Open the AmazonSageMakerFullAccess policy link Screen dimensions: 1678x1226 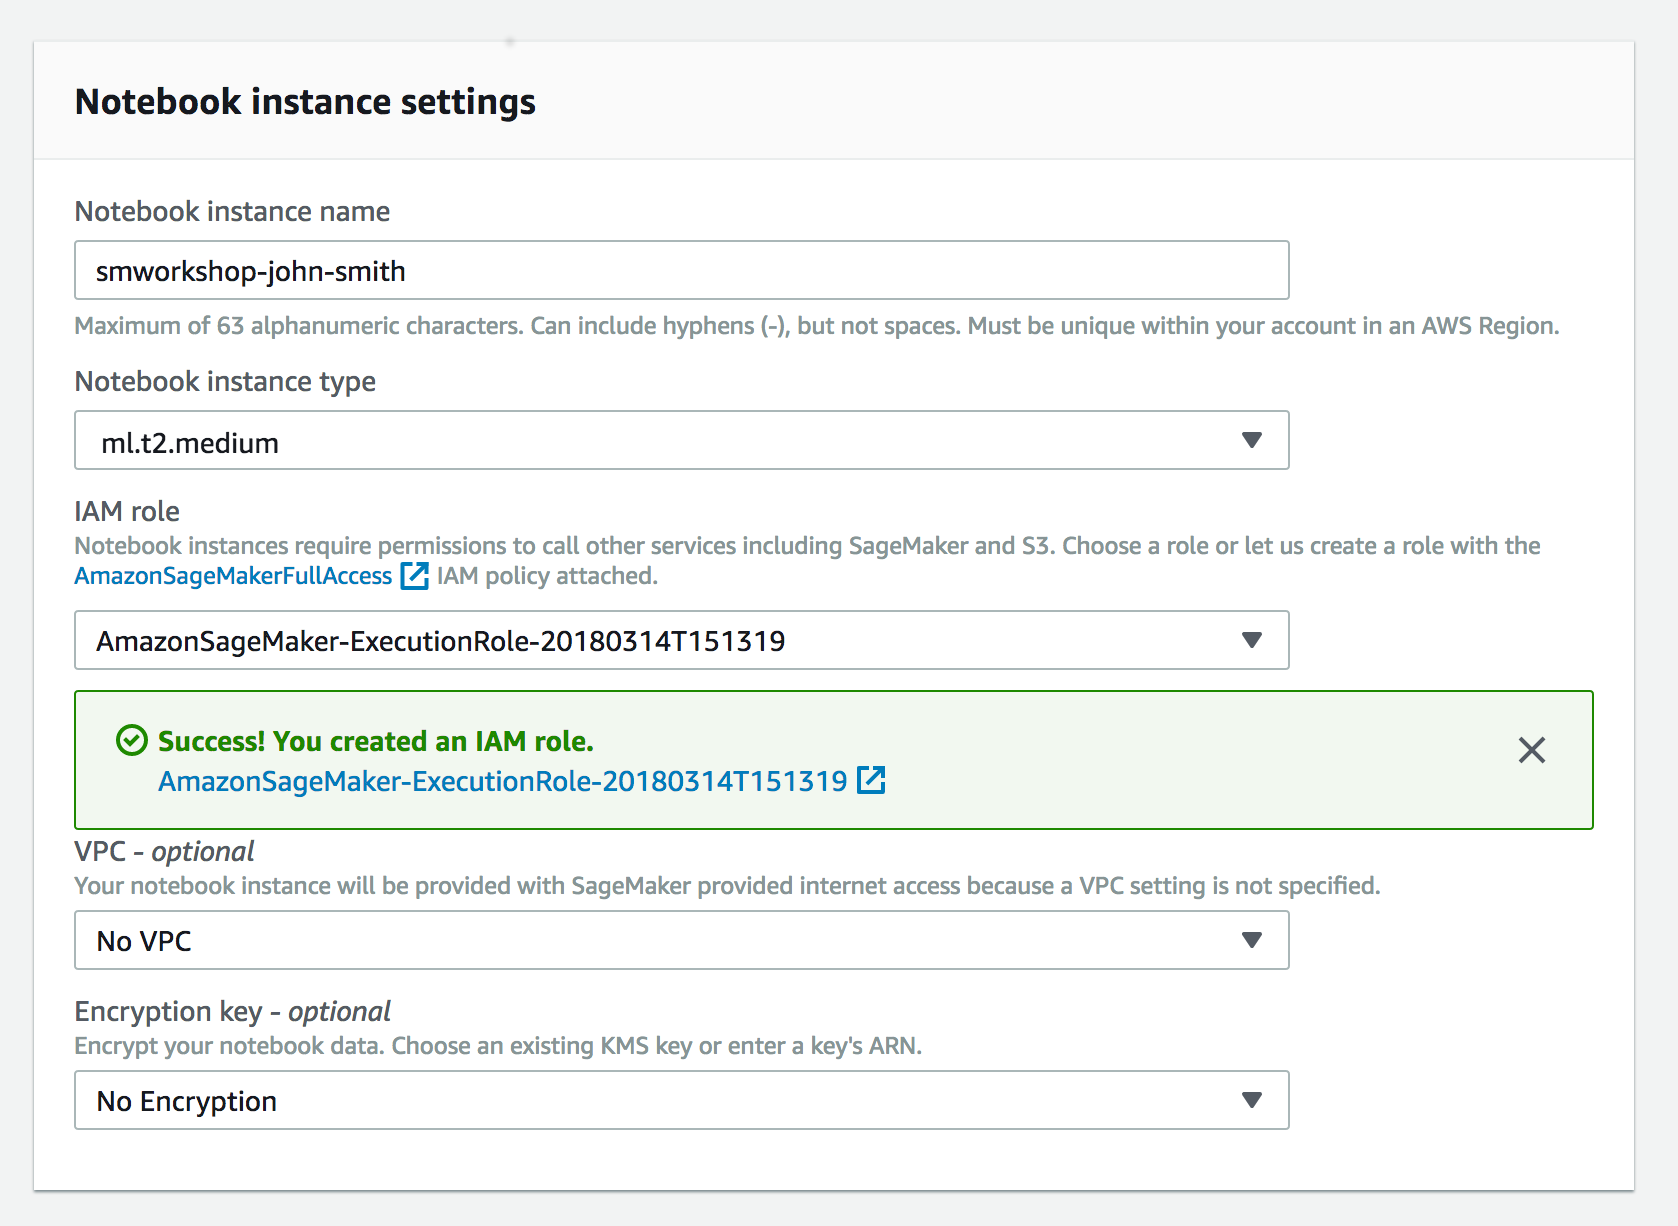tap(233, 576)
